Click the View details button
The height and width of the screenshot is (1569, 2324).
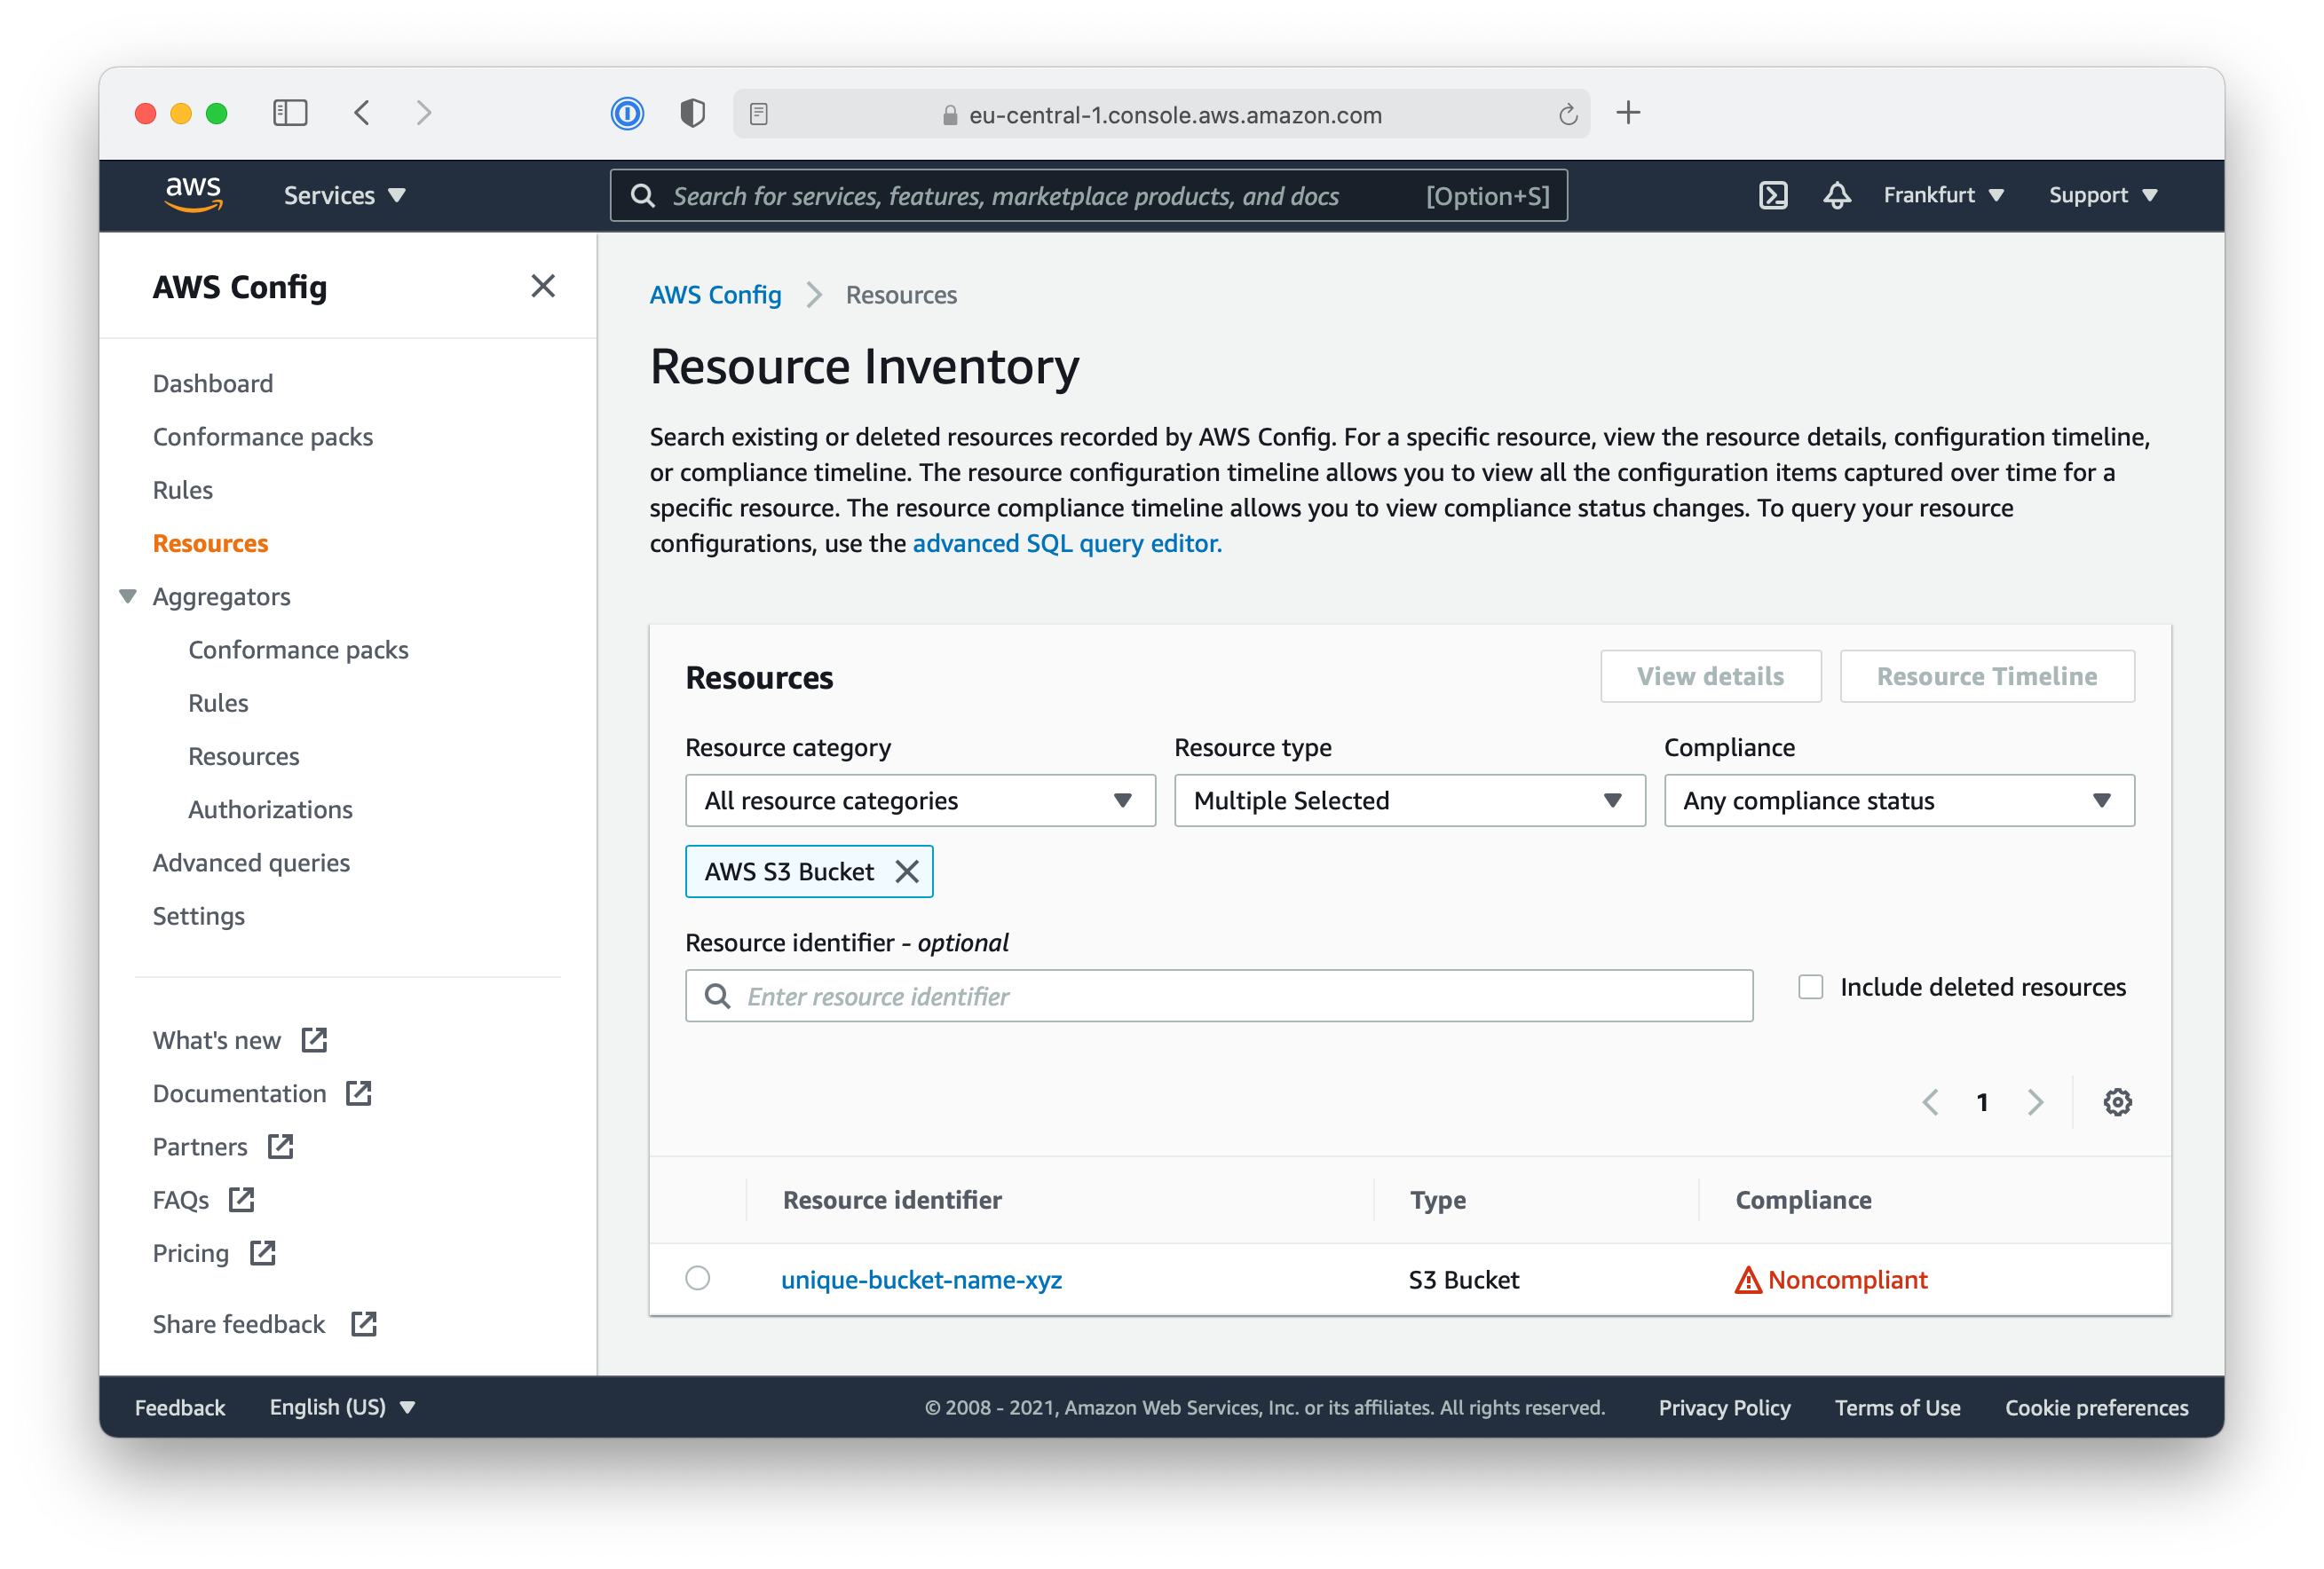pos(1710,674)
